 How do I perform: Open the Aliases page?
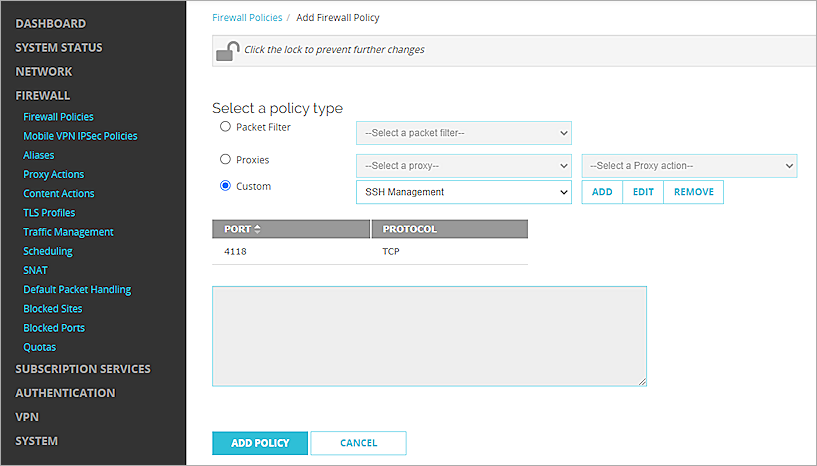pos(39,155)
